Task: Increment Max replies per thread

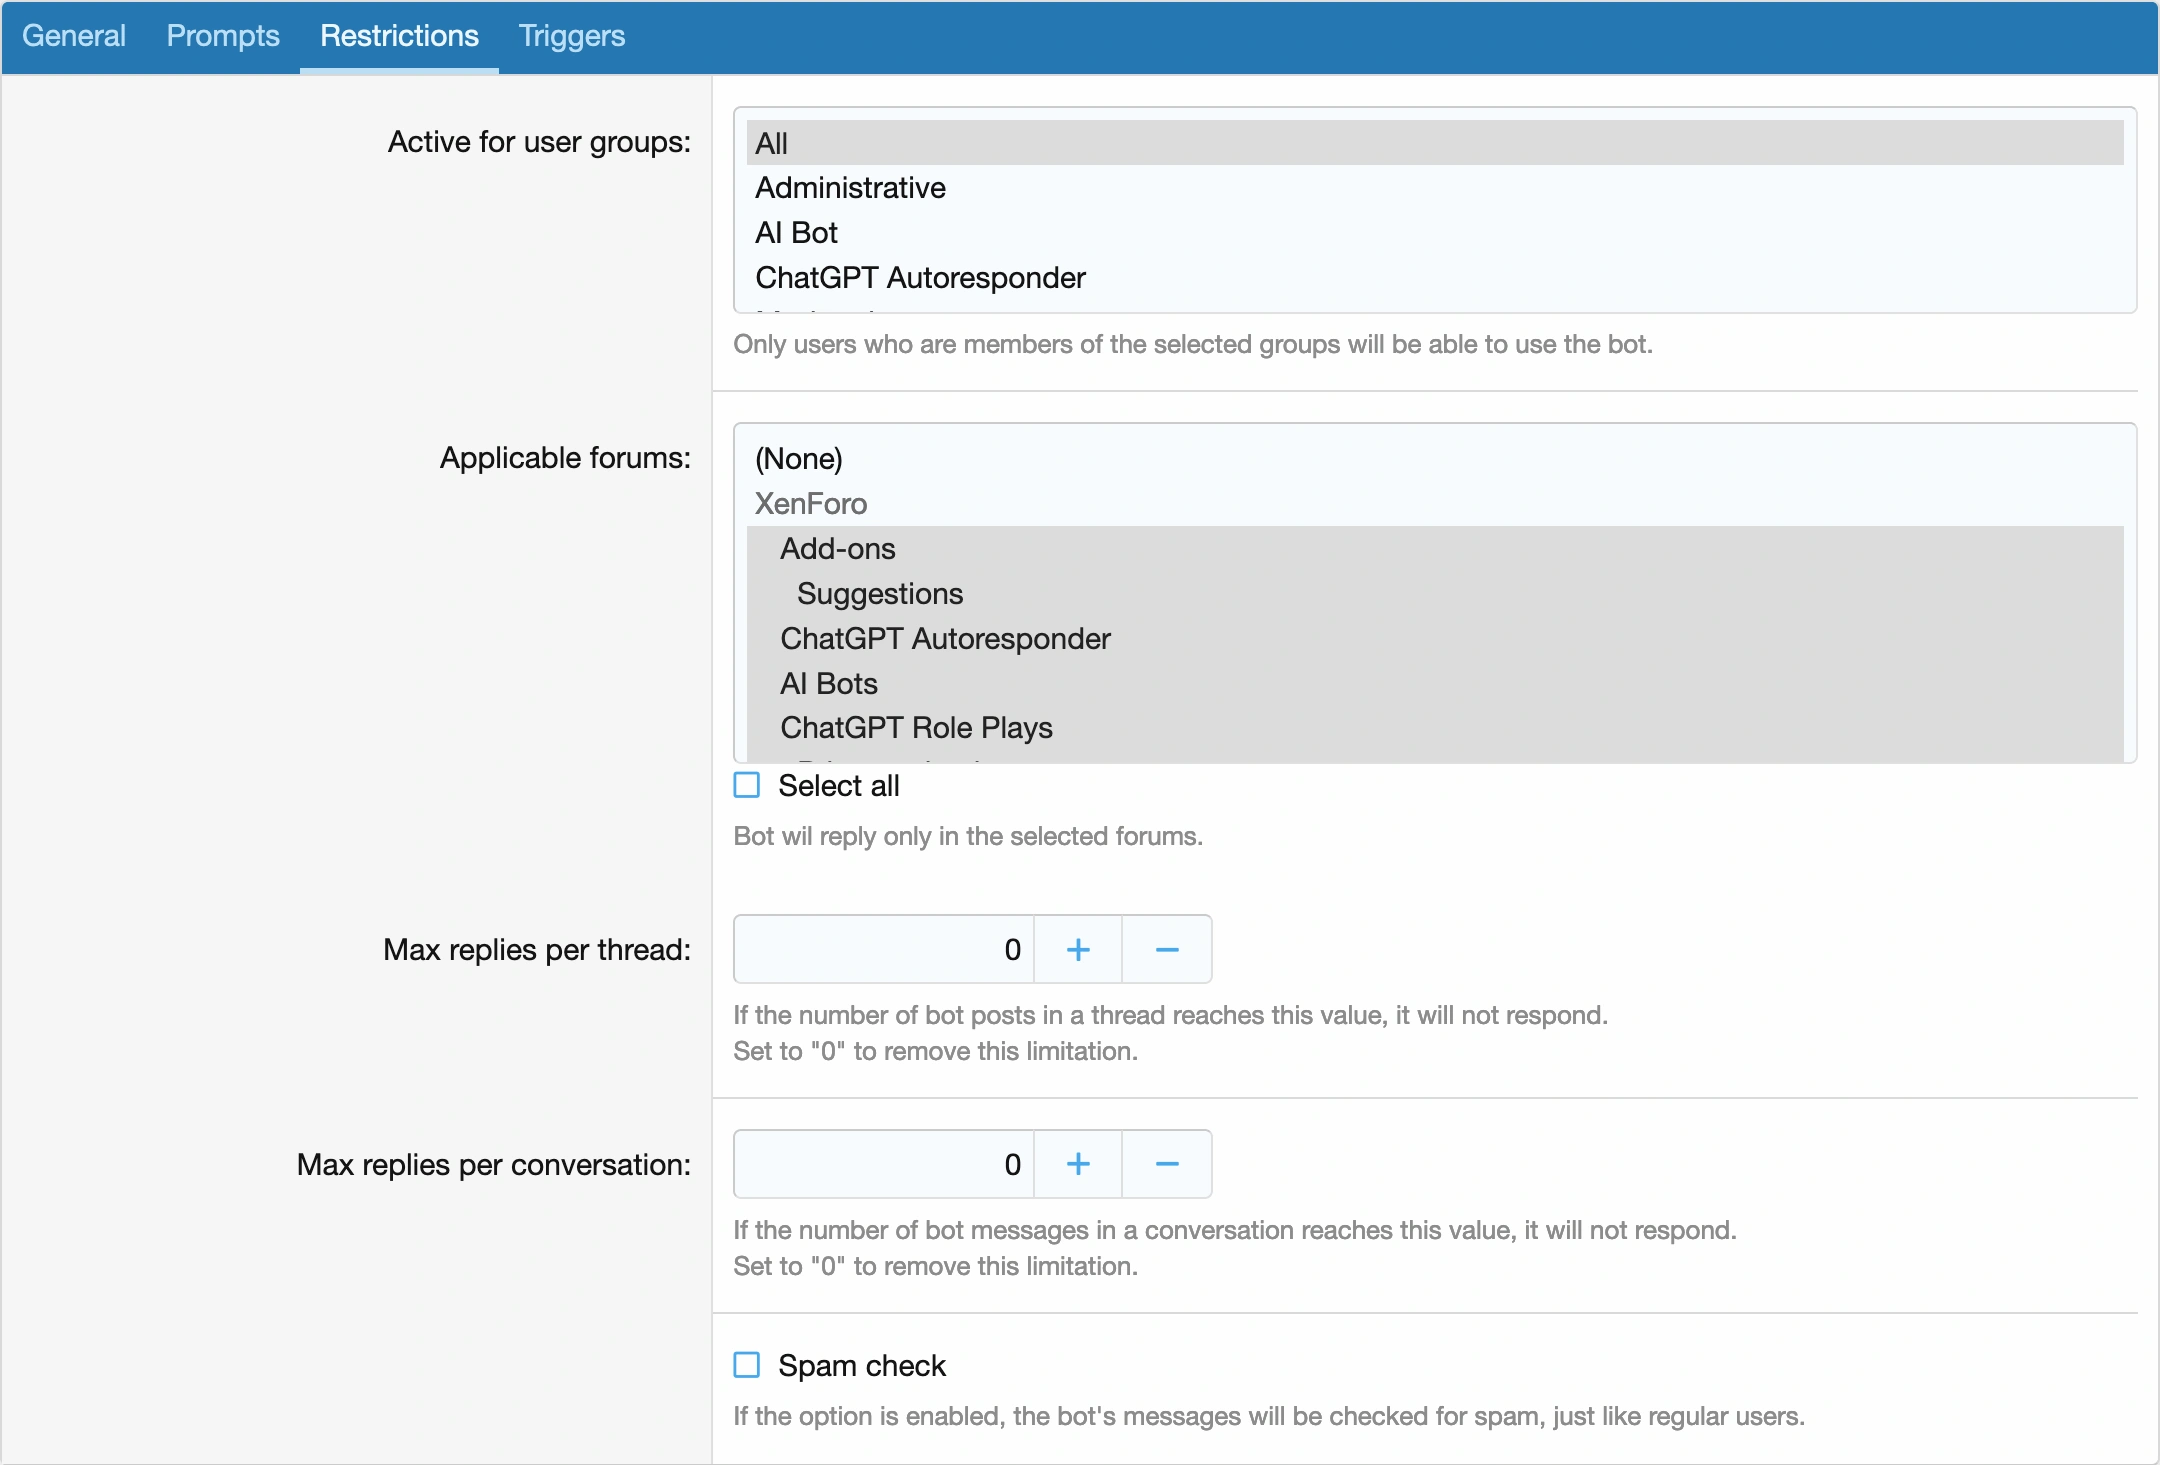Action: point(1076,950)
